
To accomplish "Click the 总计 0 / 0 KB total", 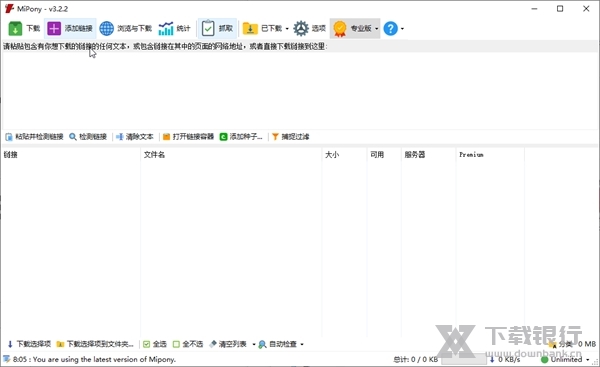I will [x=416, y=359].
